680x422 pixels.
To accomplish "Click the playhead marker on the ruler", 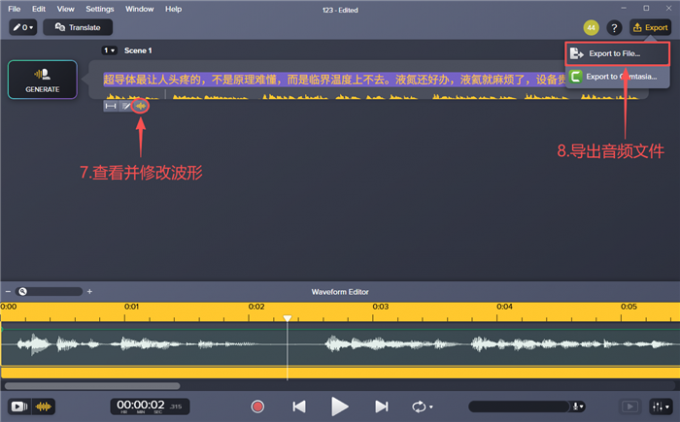I will pyautogui.click(x=287, y=318).
